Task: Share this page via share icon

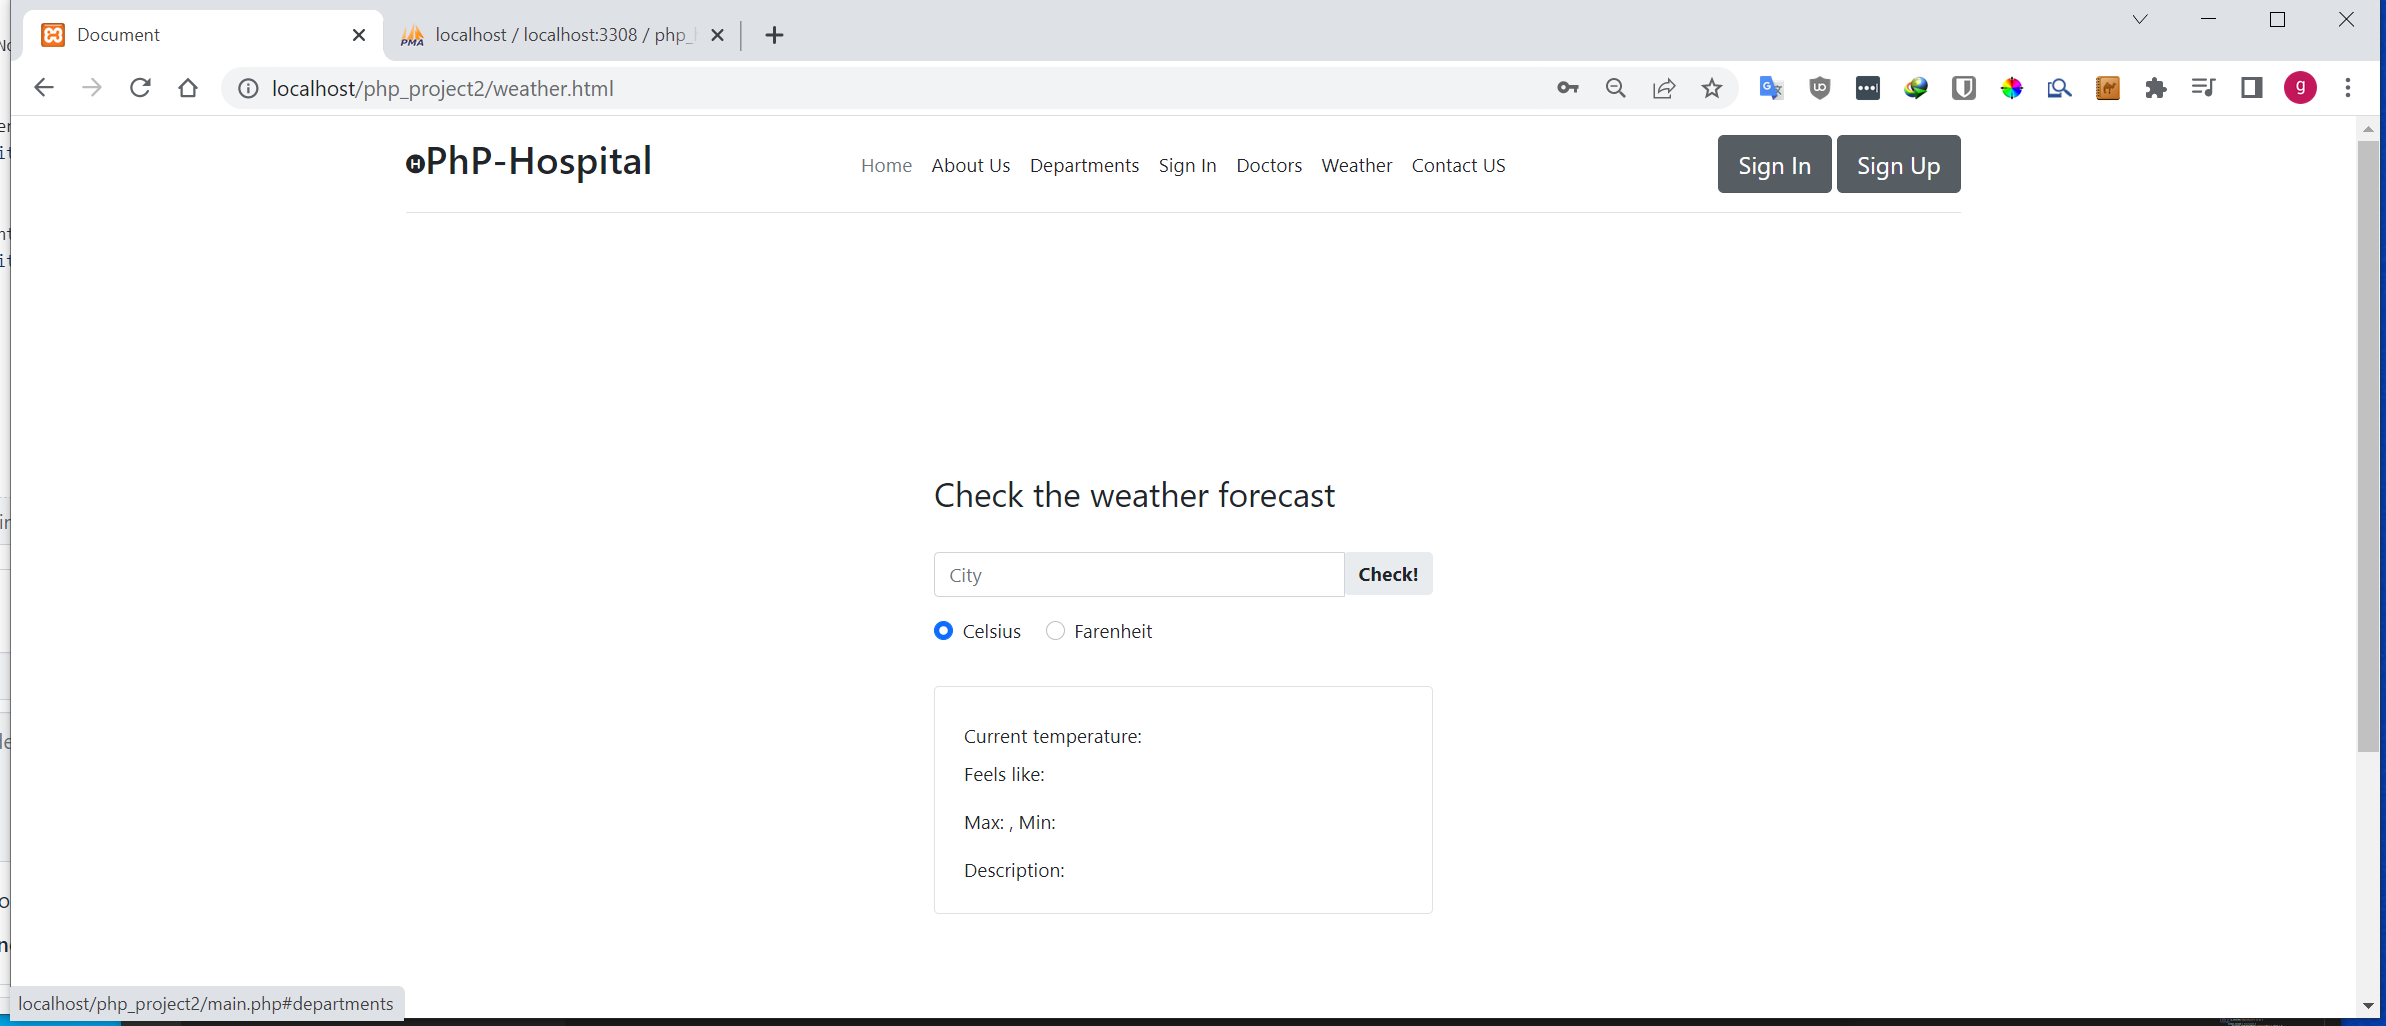Action: pyautogui.click(x=1664, y=88)
